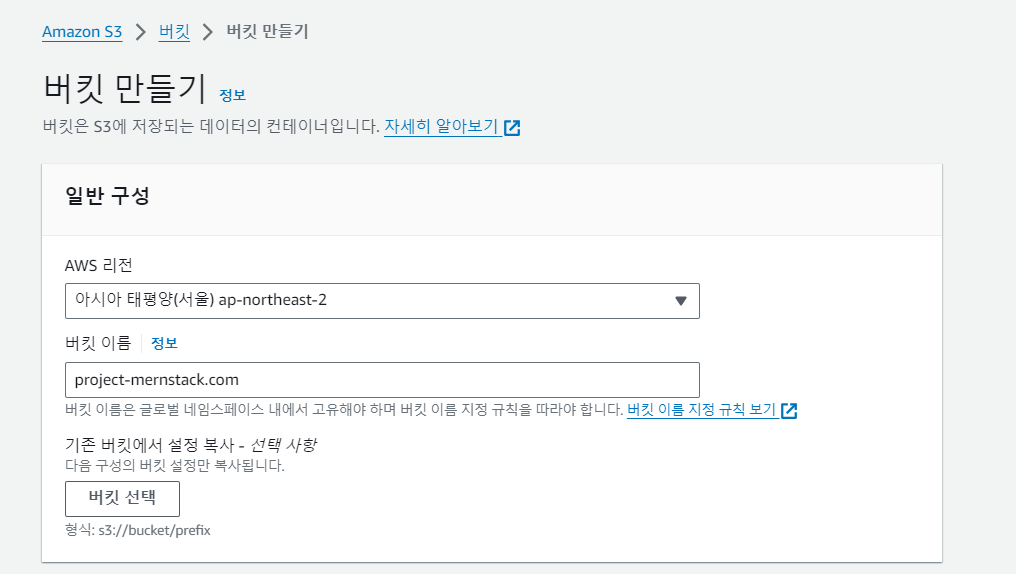Open 정보 link beside 버킷 이름
Screen dimensions: 1016x574
point(164,343)
